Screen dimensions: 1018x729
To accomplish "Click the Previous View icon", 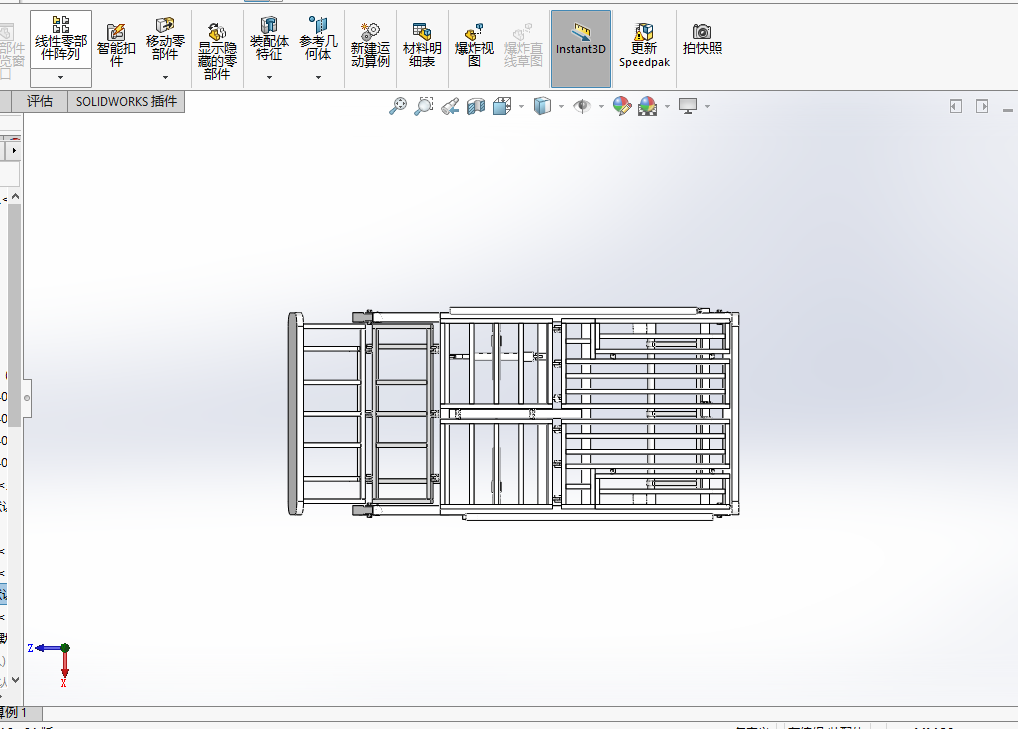I will coord(450,106).
